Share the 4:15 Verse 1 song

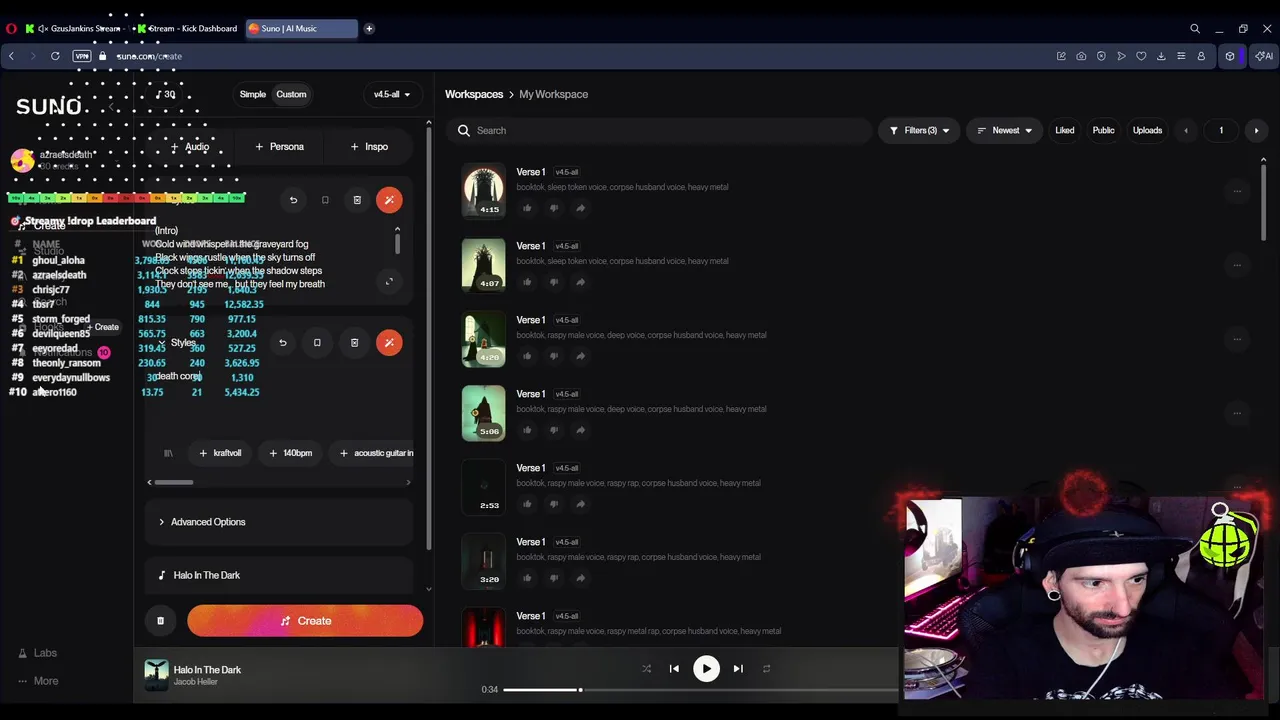coord(580,208)
